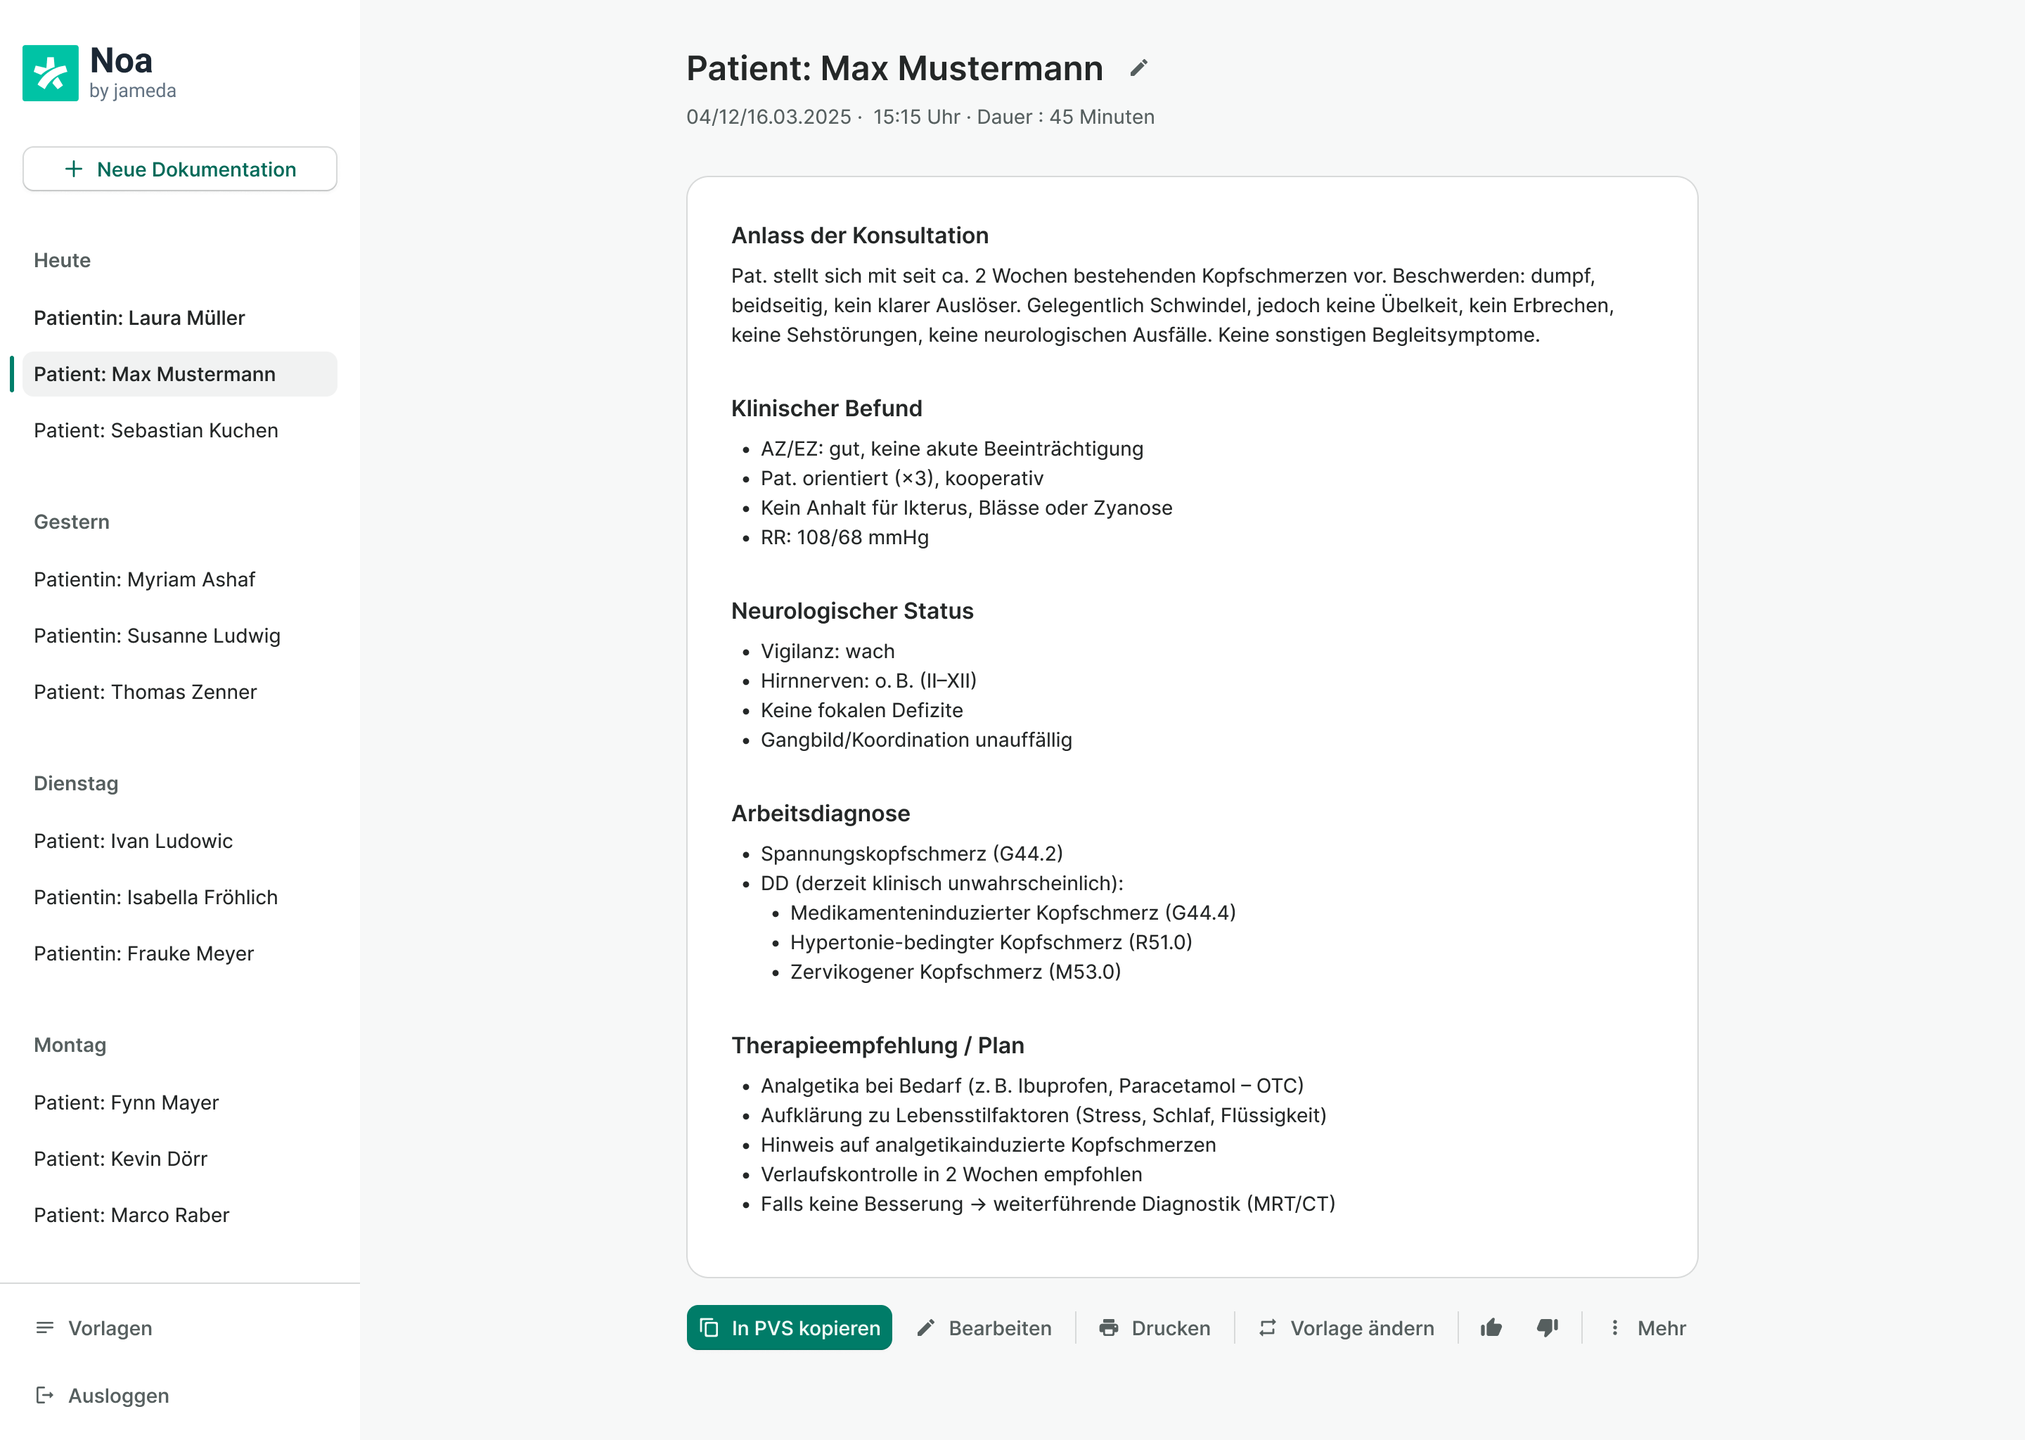Image resolution: width=2025 pixels, height=1440 pixels.
Task: Open Patient: Thomas Zenner record
Action: click(x=145, y=692)
